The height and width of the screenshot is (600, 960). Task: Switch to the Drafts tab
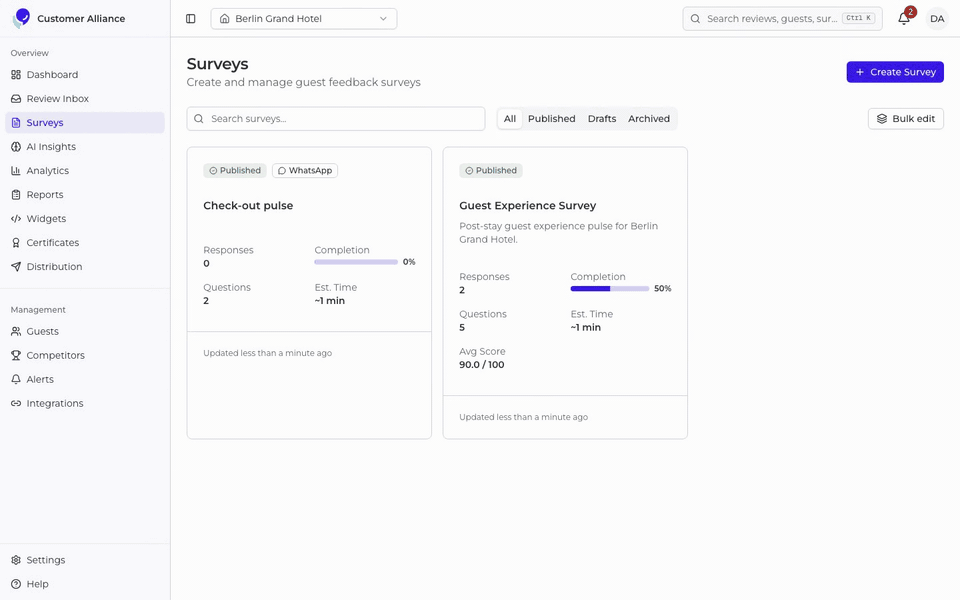(602, 119)
